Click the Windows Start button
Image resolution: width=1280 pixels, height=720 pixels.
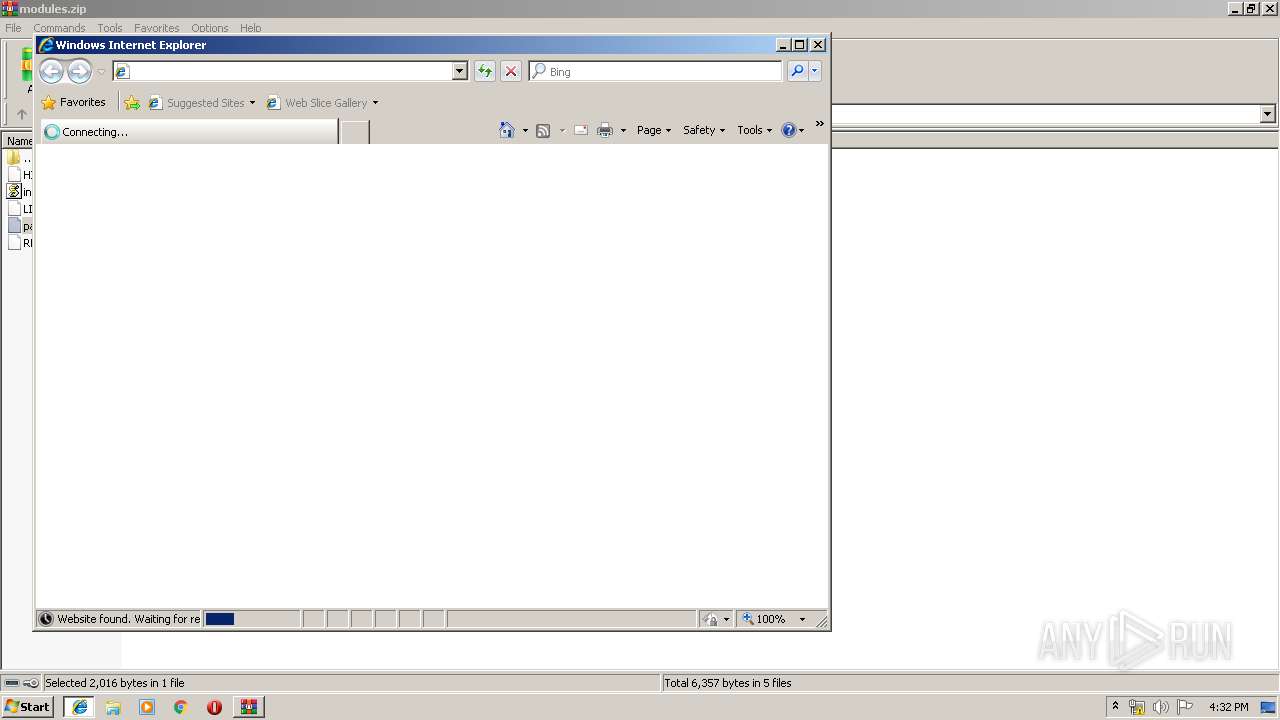(28, 707)
